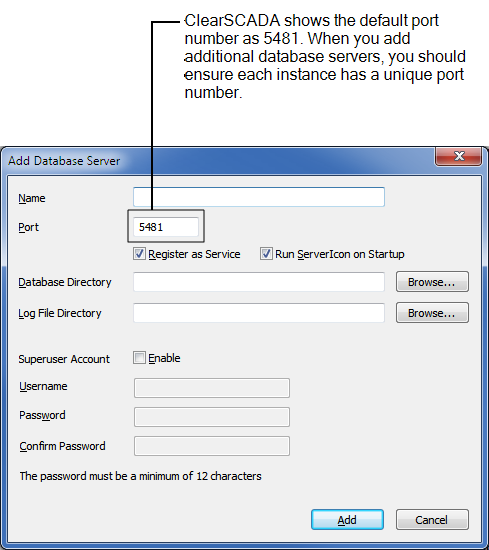Click the Cancel button
Image resolution: width=489 pixels, height=550 pixels.
(x=432, y=519)
